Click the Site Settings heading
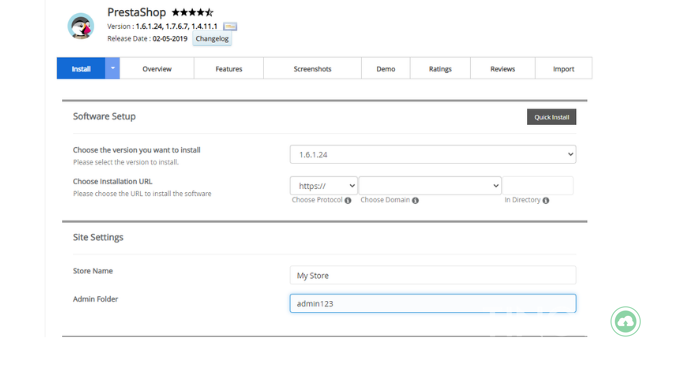Viewport: 700px width, 375px height. (98, 237)
